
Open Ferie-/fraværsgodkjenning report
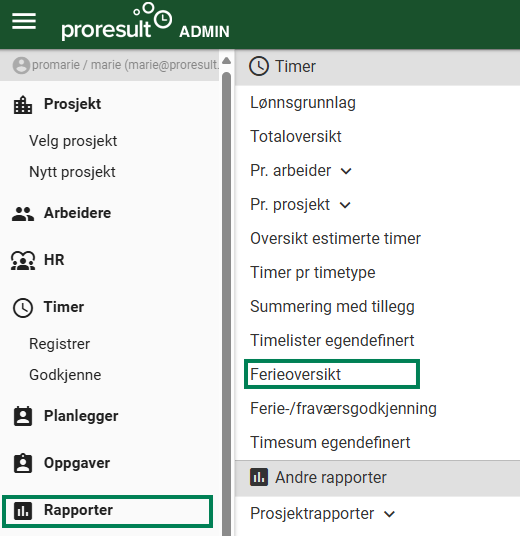click(343, 408)
